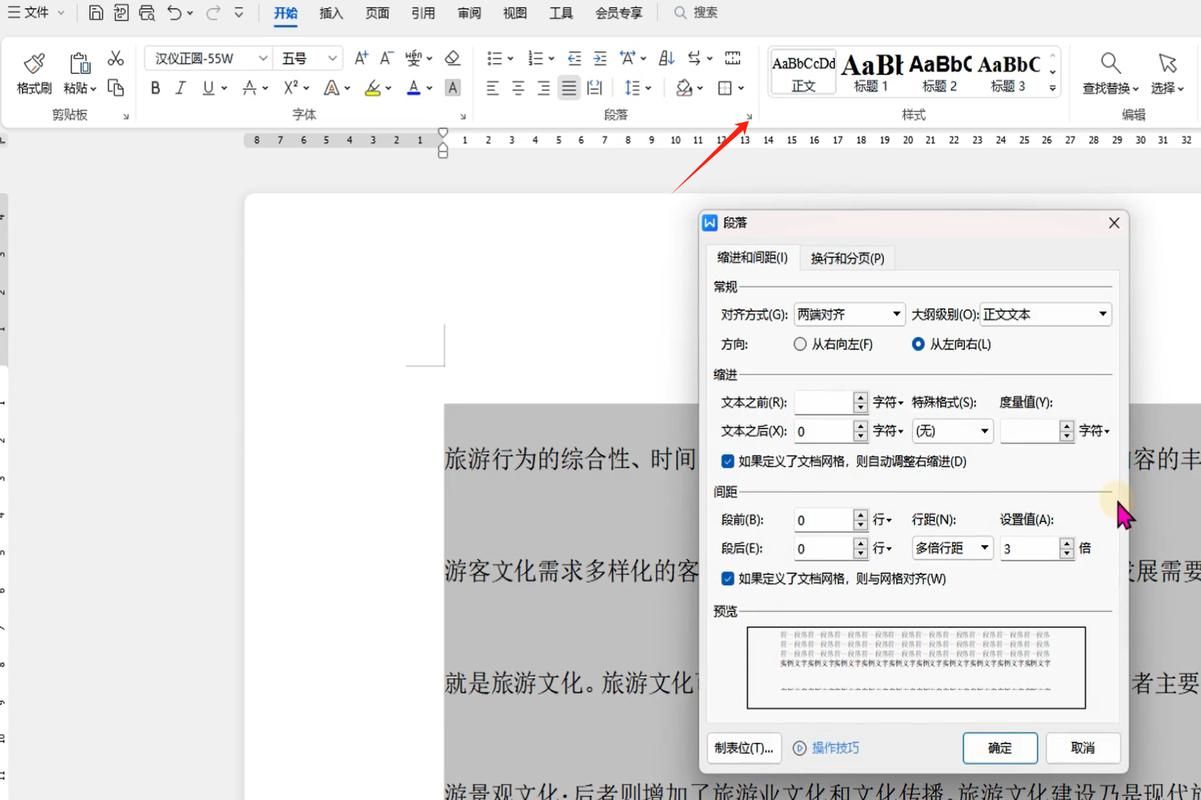Click the clear formatting eraser icon
The image size is (1201, 800).
pos(452,58)
